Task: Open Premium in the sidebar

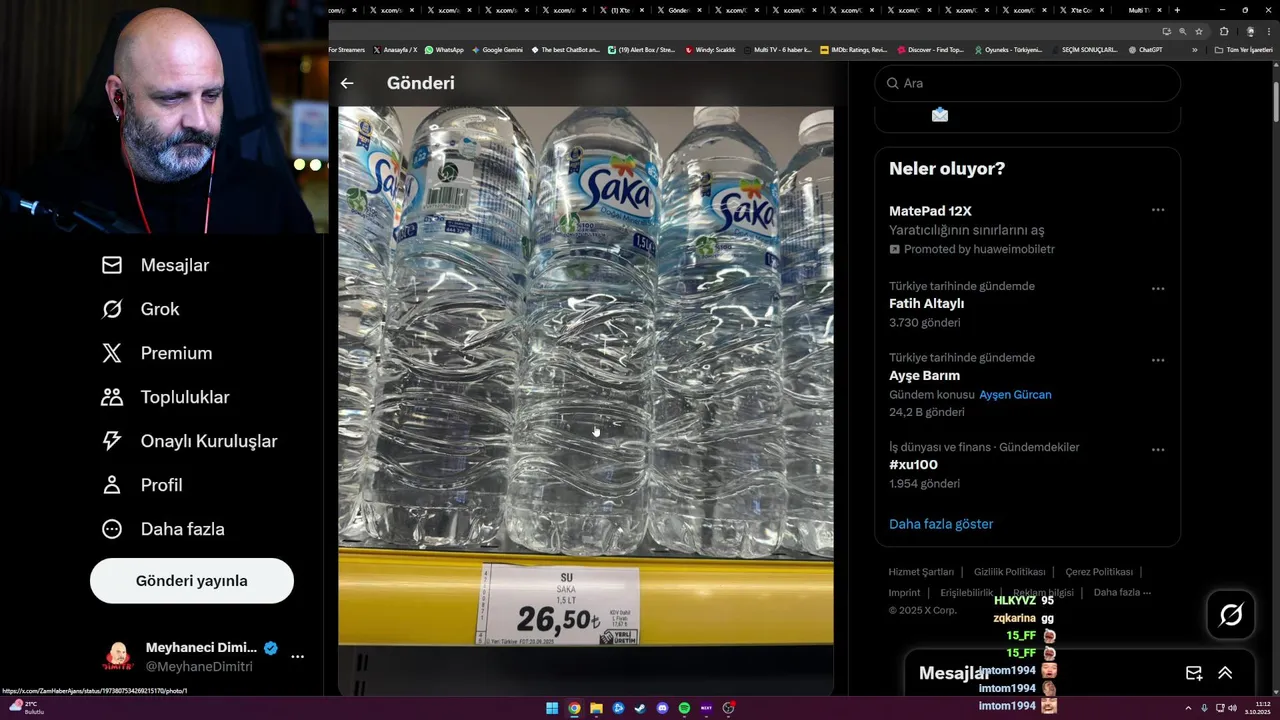Action: [x=157, y=353]
